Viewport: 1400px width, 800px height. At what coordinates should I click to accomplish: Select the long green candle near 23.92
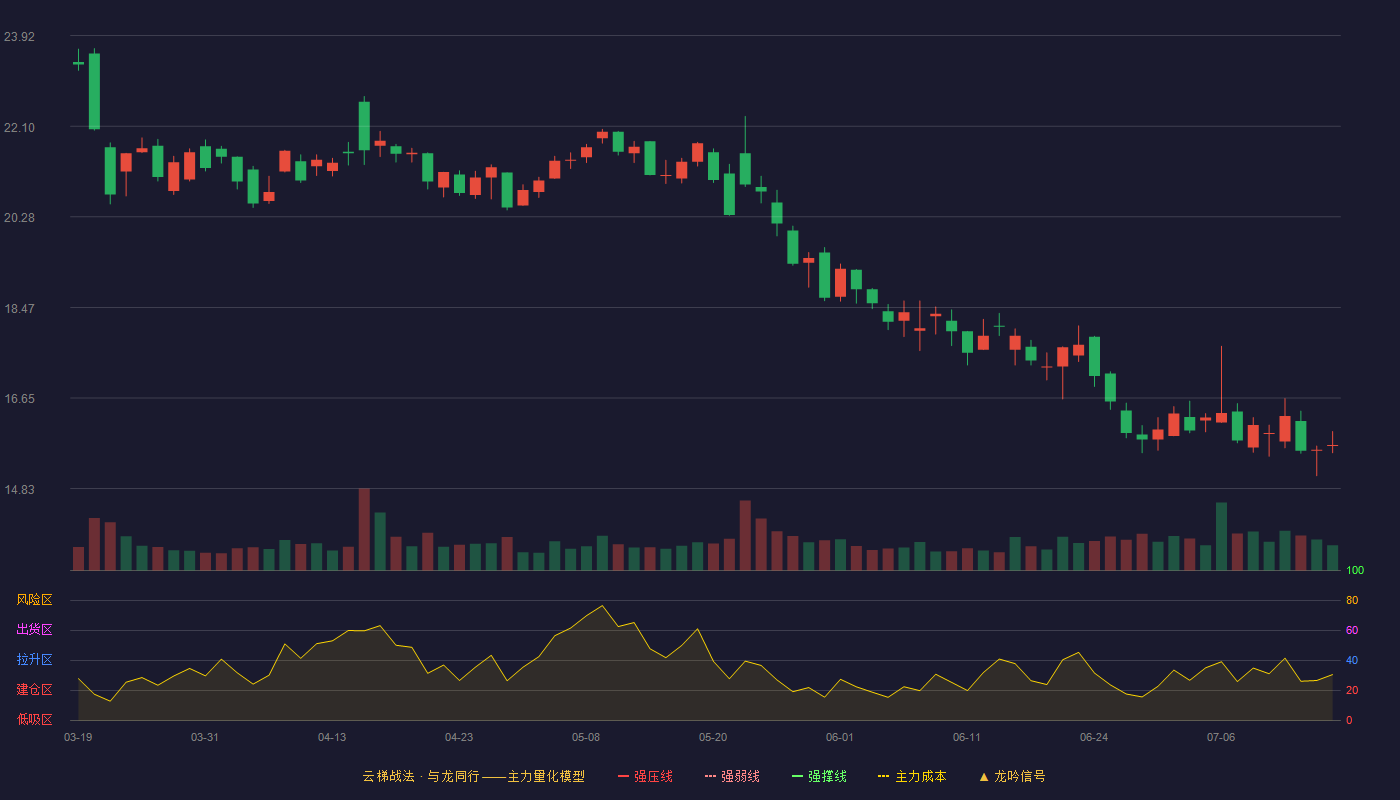click(94, 91)
